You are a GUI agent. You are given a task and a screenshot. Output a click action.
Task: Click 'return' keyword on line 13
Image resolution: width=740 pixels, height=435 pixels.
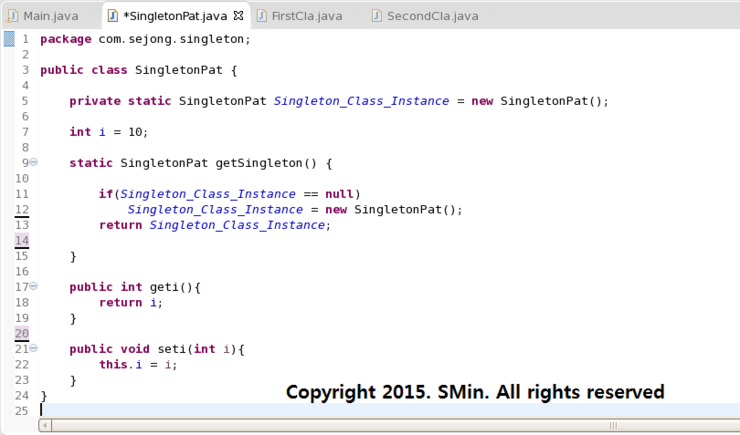tap(120, 225)
